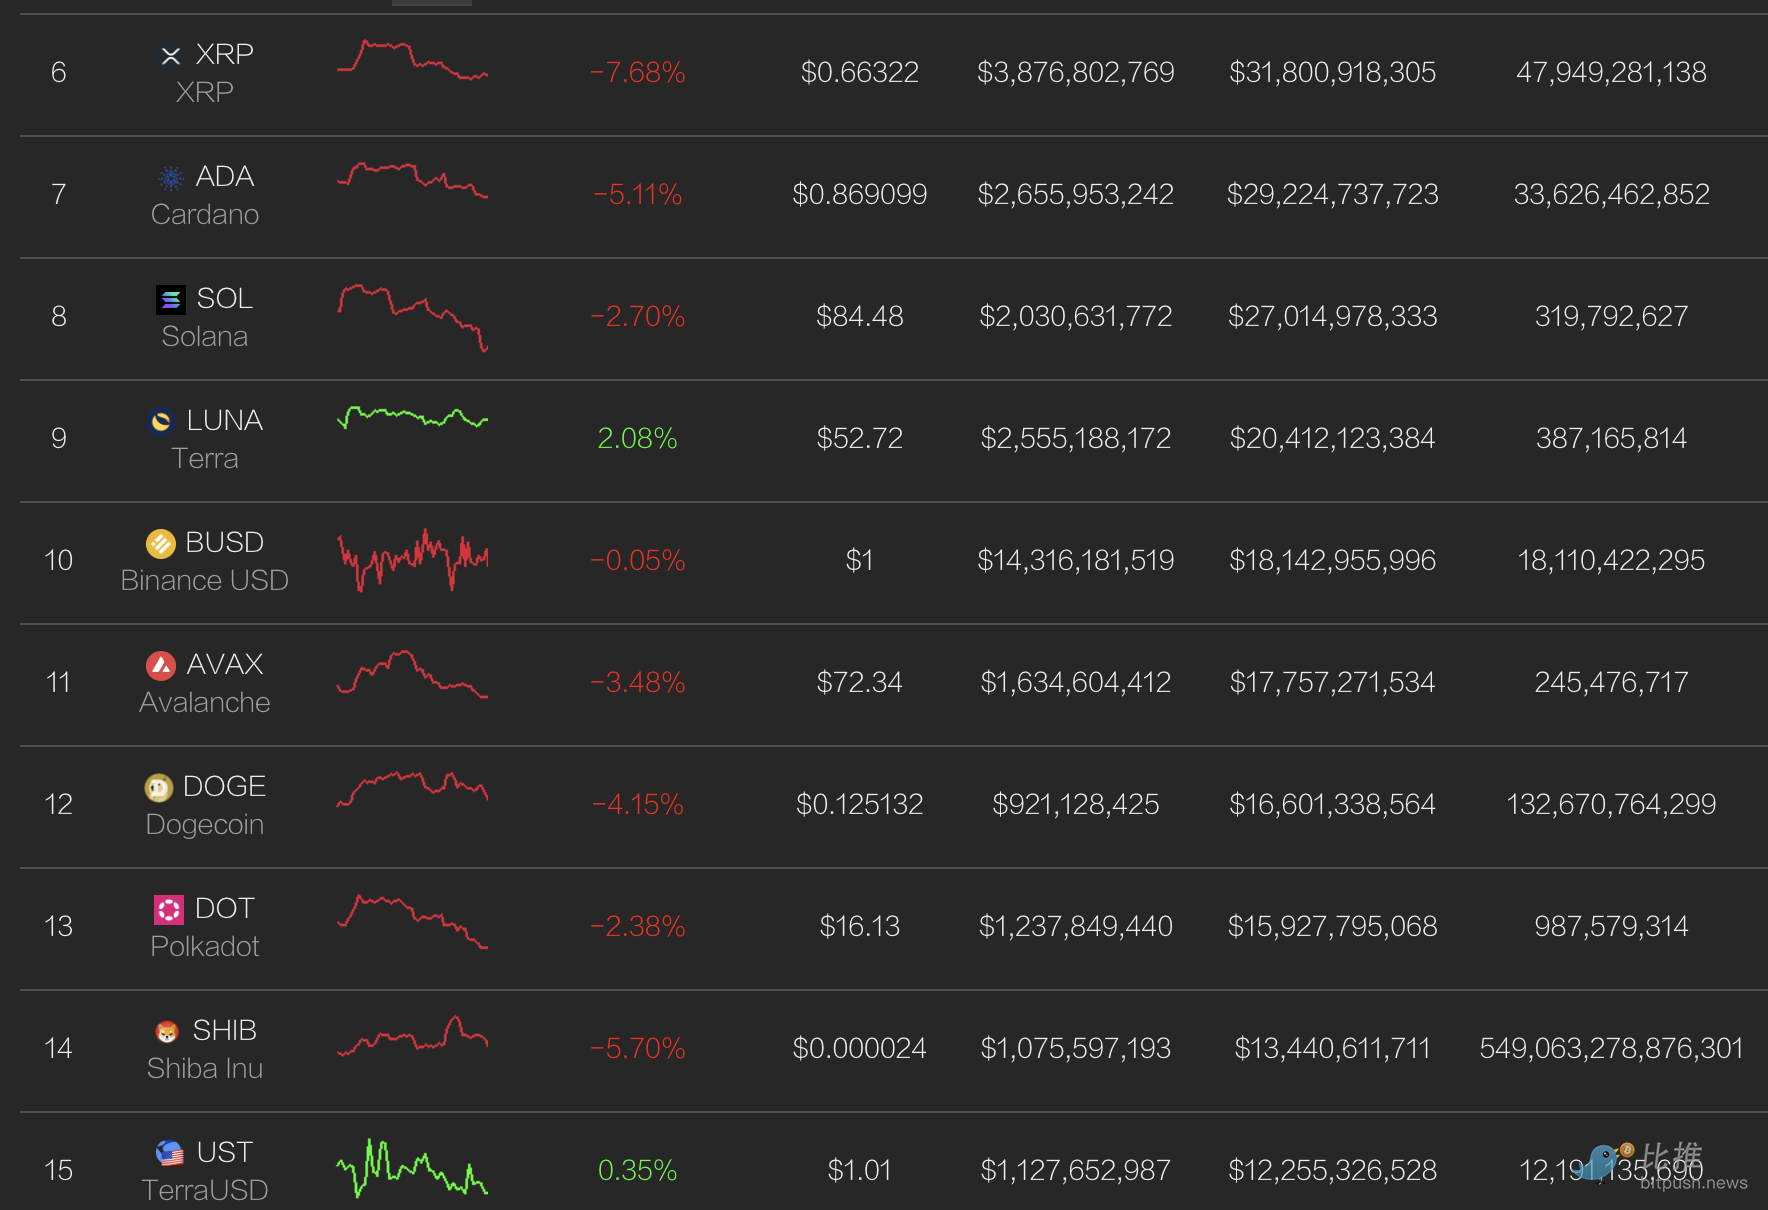Select the ADA -5.11% change value
This screenshot has width=1768, height=1210.
pyautogui.click(x=638, y=195)
